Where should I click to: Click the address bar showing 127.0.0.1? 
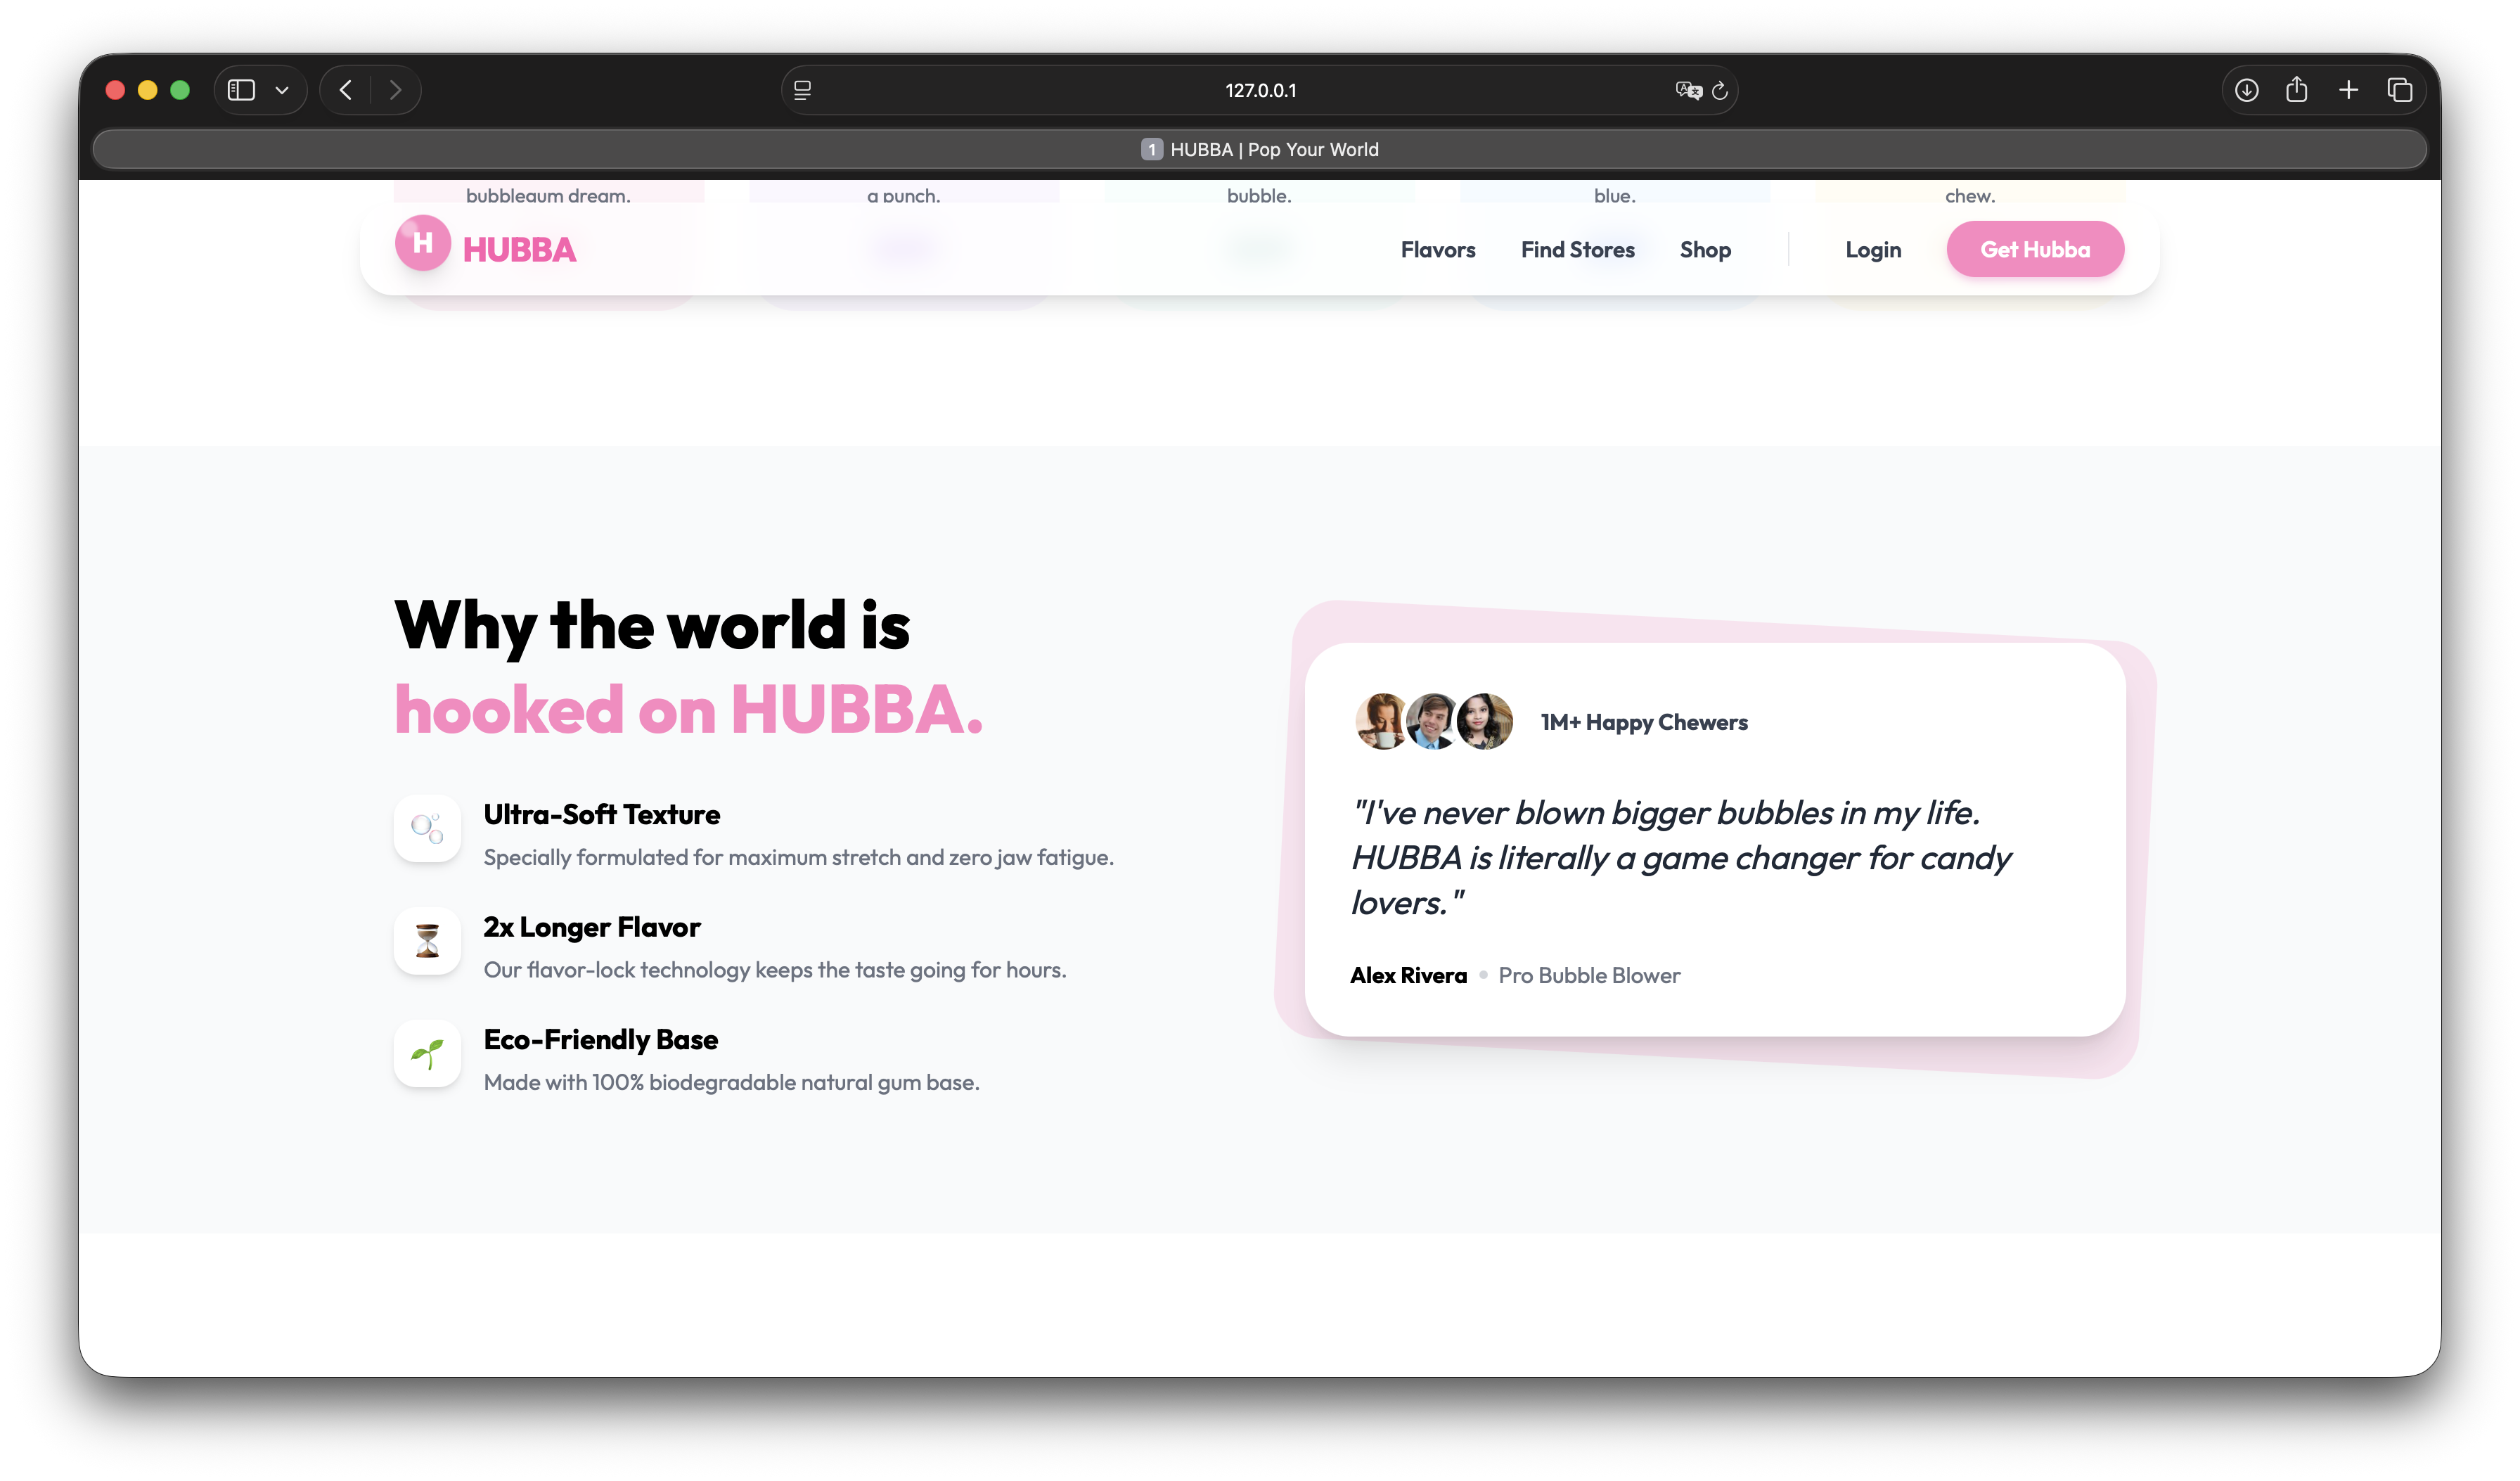[x=1261, y=89]
